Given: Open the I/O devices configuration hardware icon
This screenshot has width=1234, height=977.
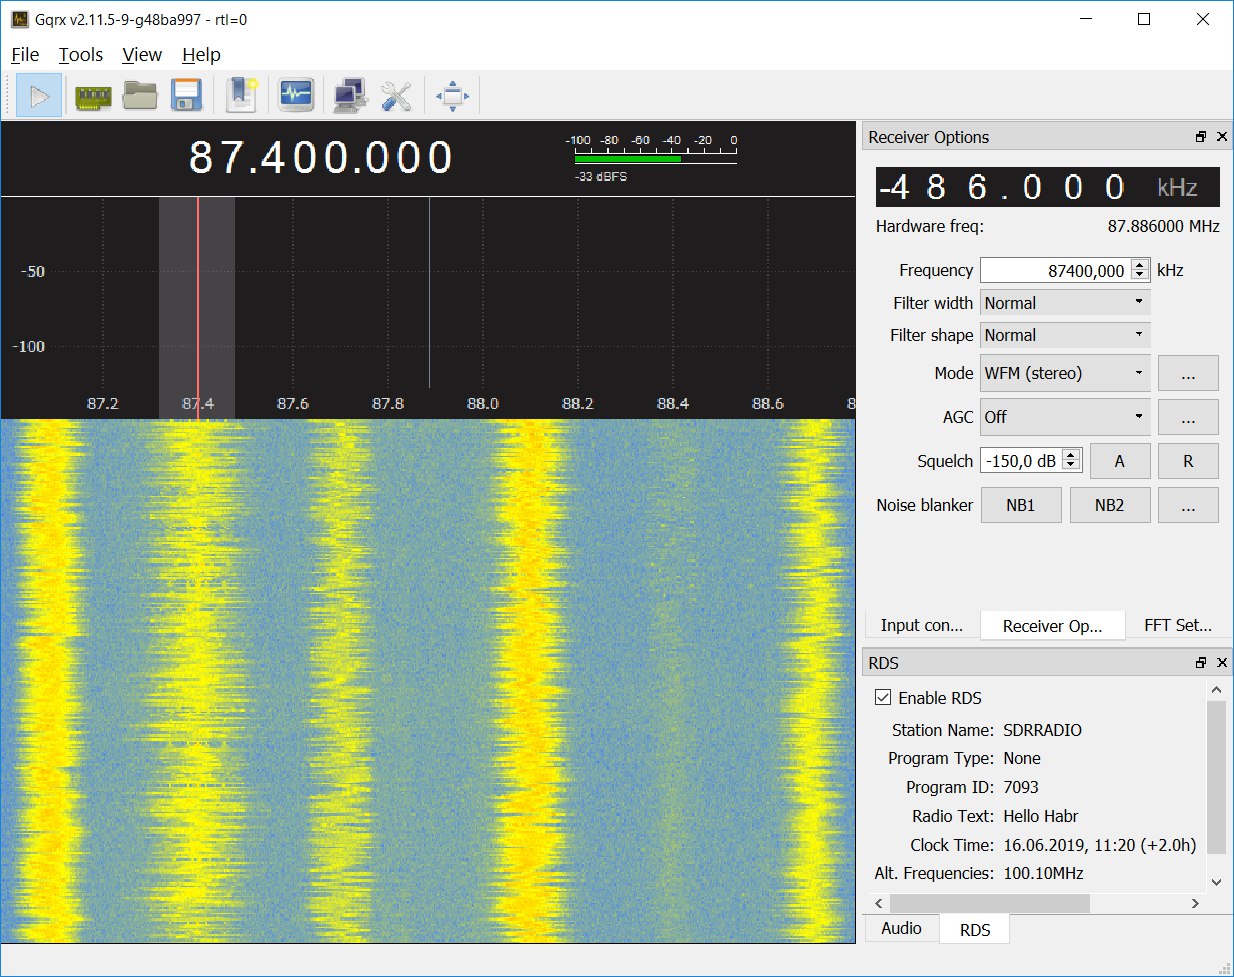Looking at the screenshot, I should click(x=93, y=96).
